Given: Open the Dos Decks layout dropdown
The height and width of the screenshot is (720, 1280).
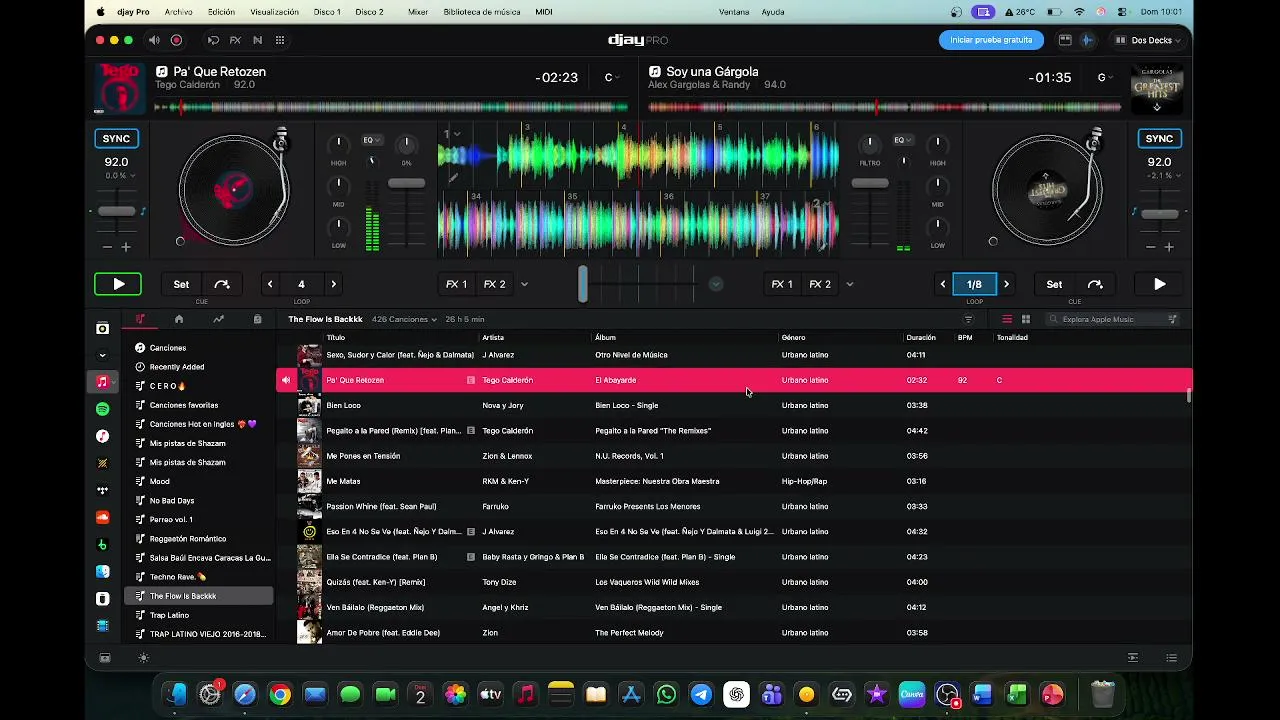Looking at the screenshot, I should (x=1156, y=40).
